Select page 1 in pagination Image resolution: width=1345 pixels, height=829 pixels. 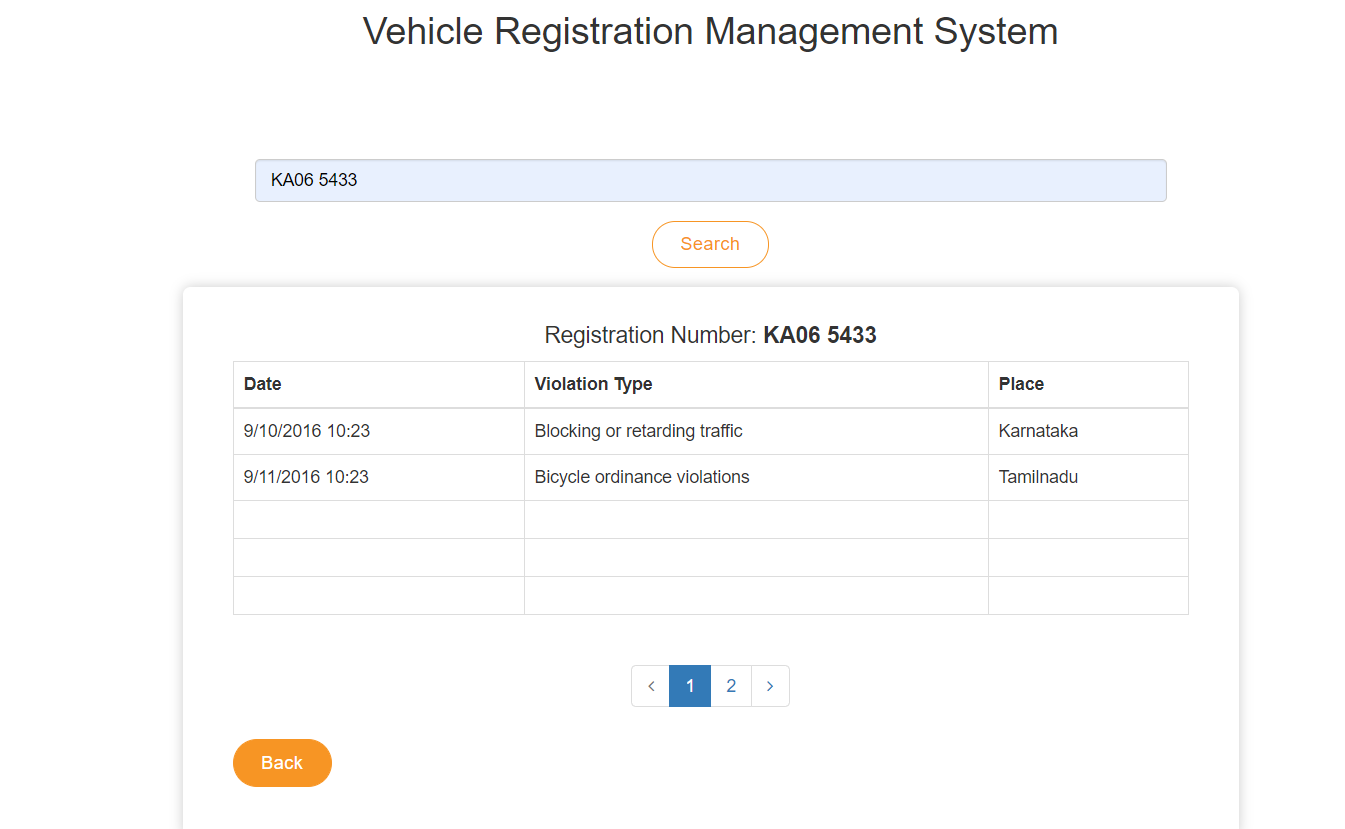pyautogui.click(x=690, y=686)
